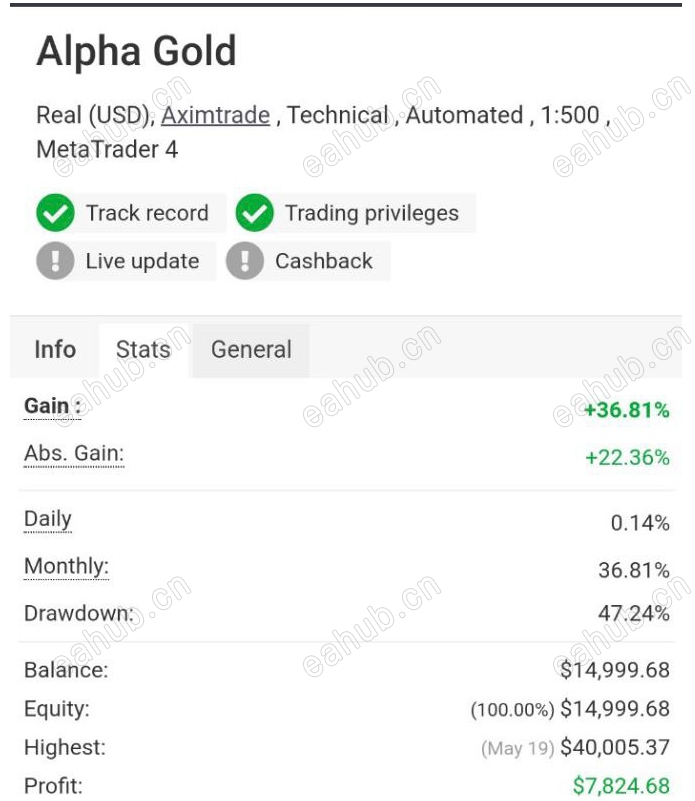Click the underlined Abs. Gain label
The width and height of the screenshot is (695, 801).
pyautogui.click(x=74, y=453)
